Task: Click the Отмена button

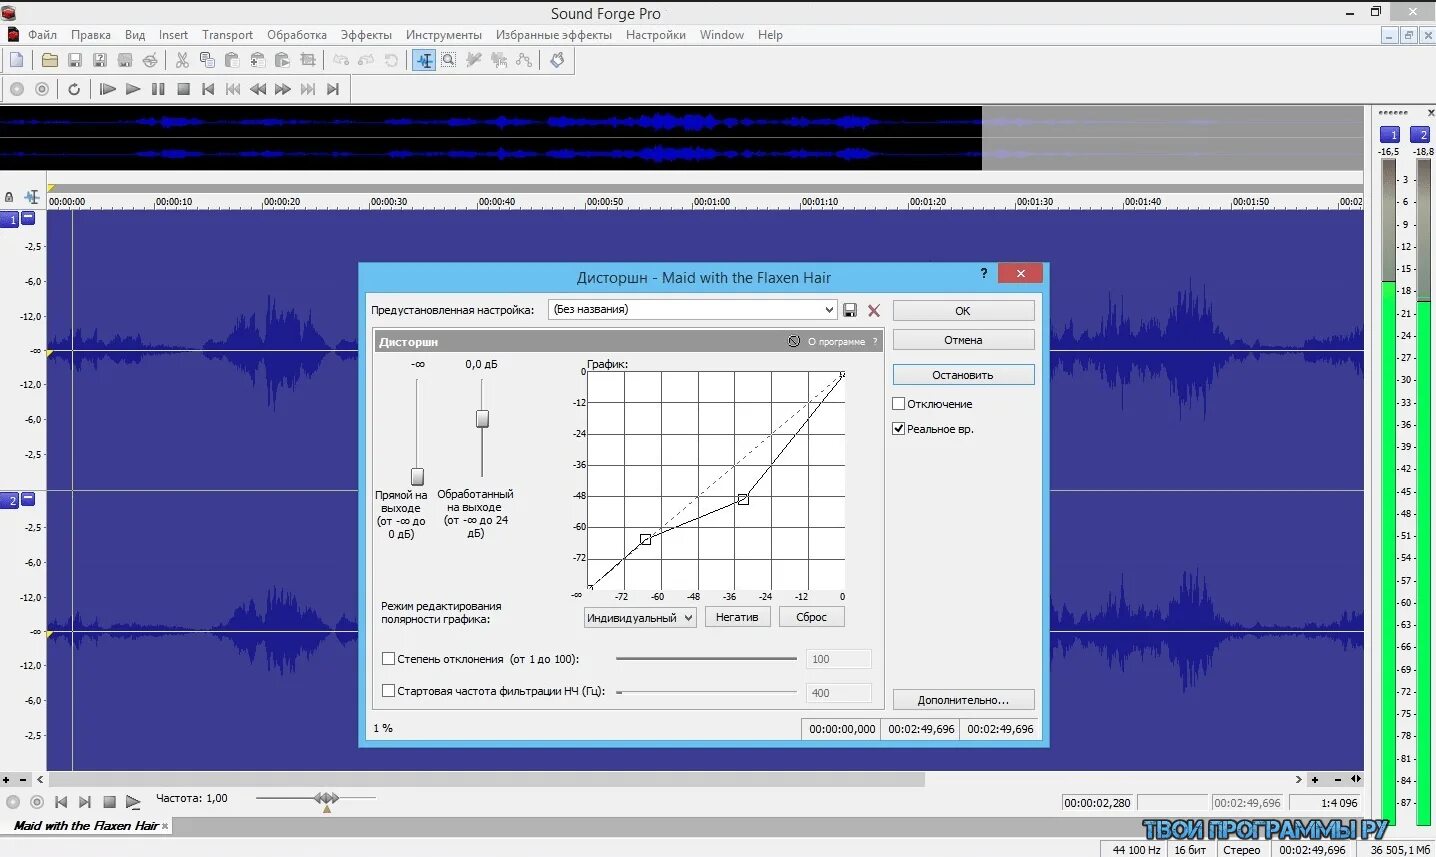Action: 963,340
